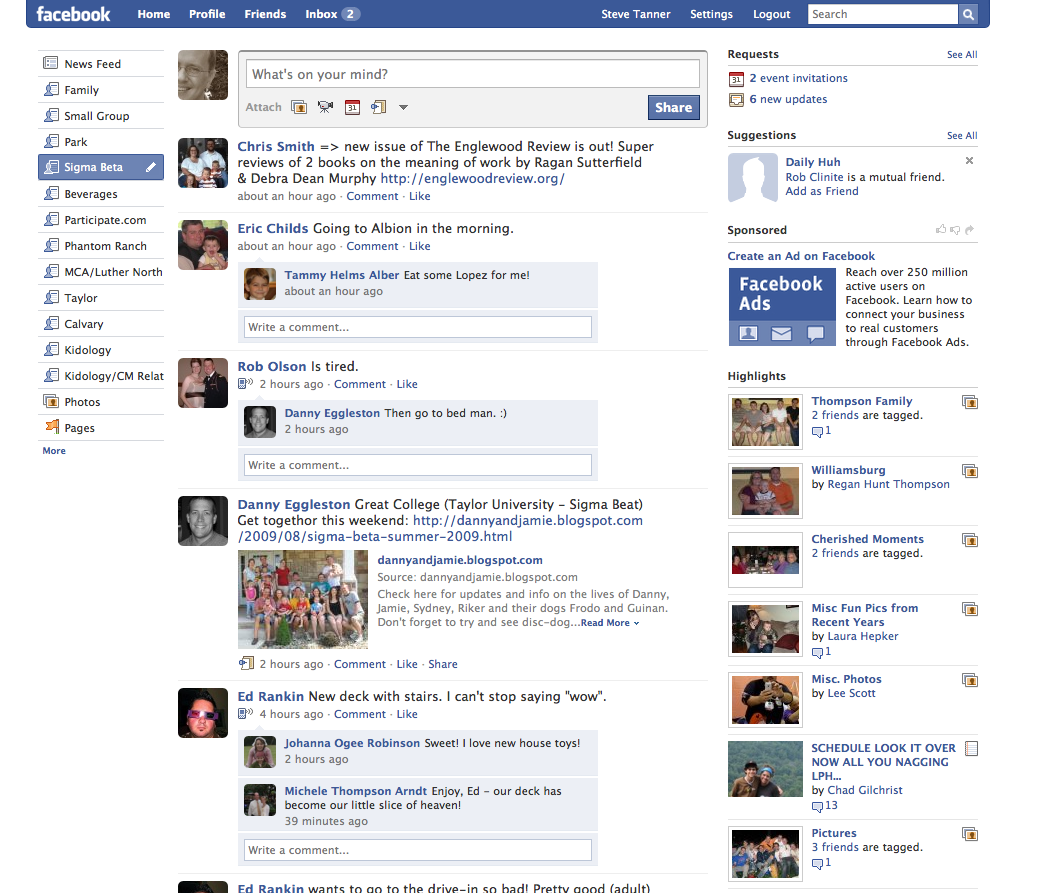Image resolution: width=1046 pixels, height=893 pixels.
Task: Click the mobile icon on Rob Olson's post
Action: click(245, 383)
